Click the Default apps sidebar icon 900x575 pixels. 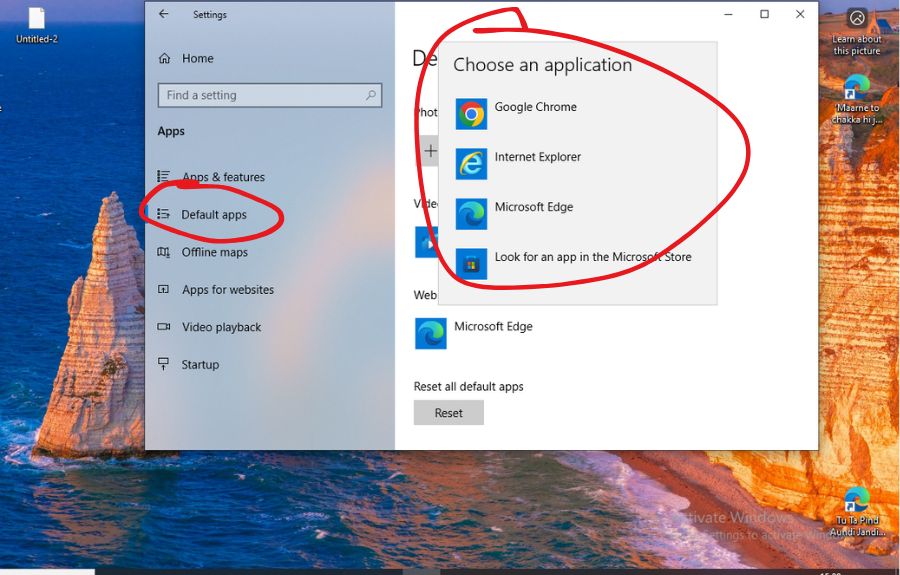164,213
